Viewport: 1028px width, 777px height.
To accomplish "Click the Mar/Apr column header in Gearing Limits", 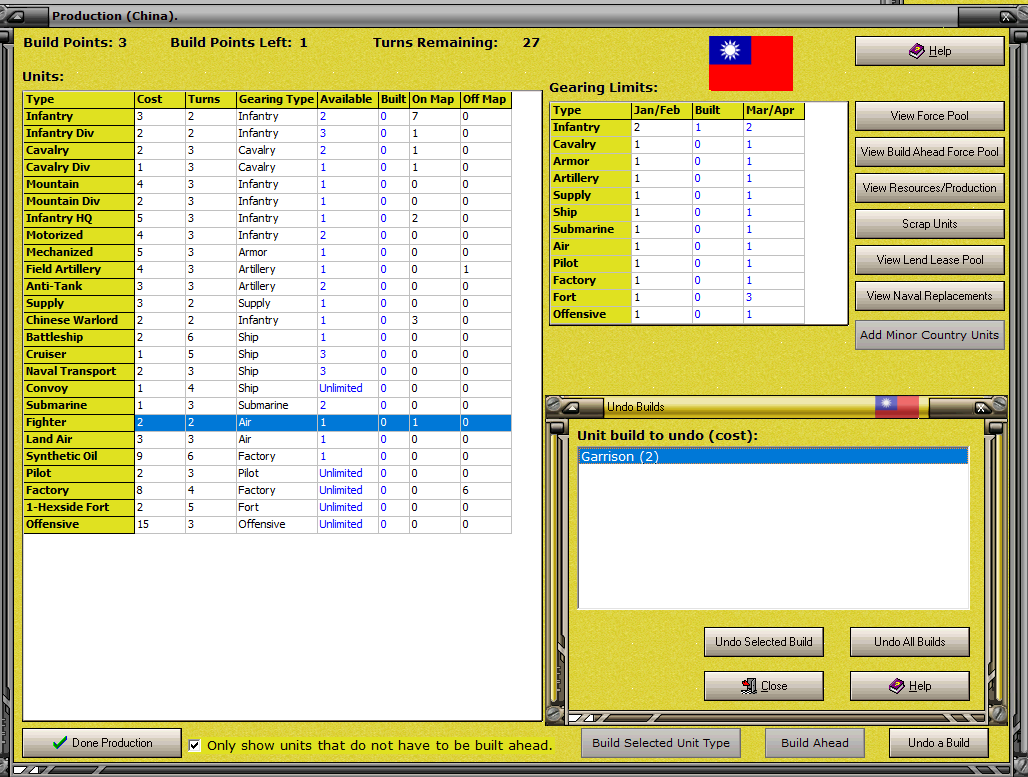I will tap(774, 111).
